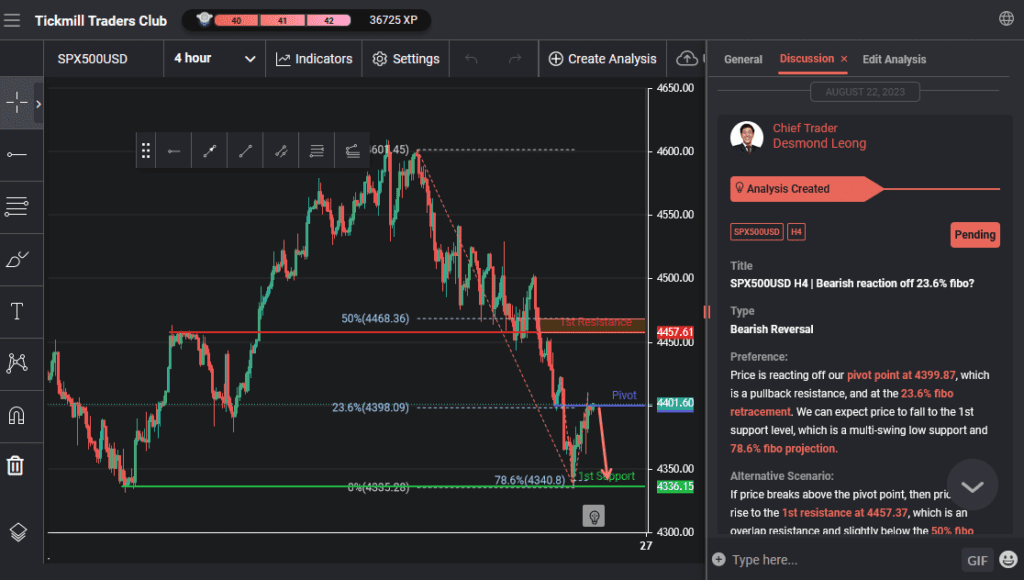Open the GIF picker
This screenshot has height=580, width=1024.
coord(977,560)
